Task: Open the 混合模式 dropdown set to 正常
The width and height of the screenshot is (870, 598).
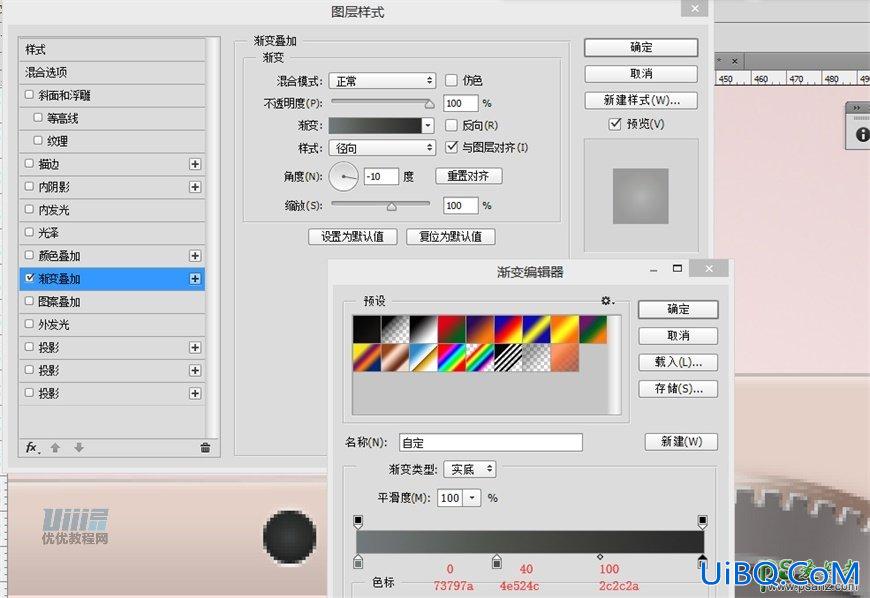Action: click(x=382, y=81)
